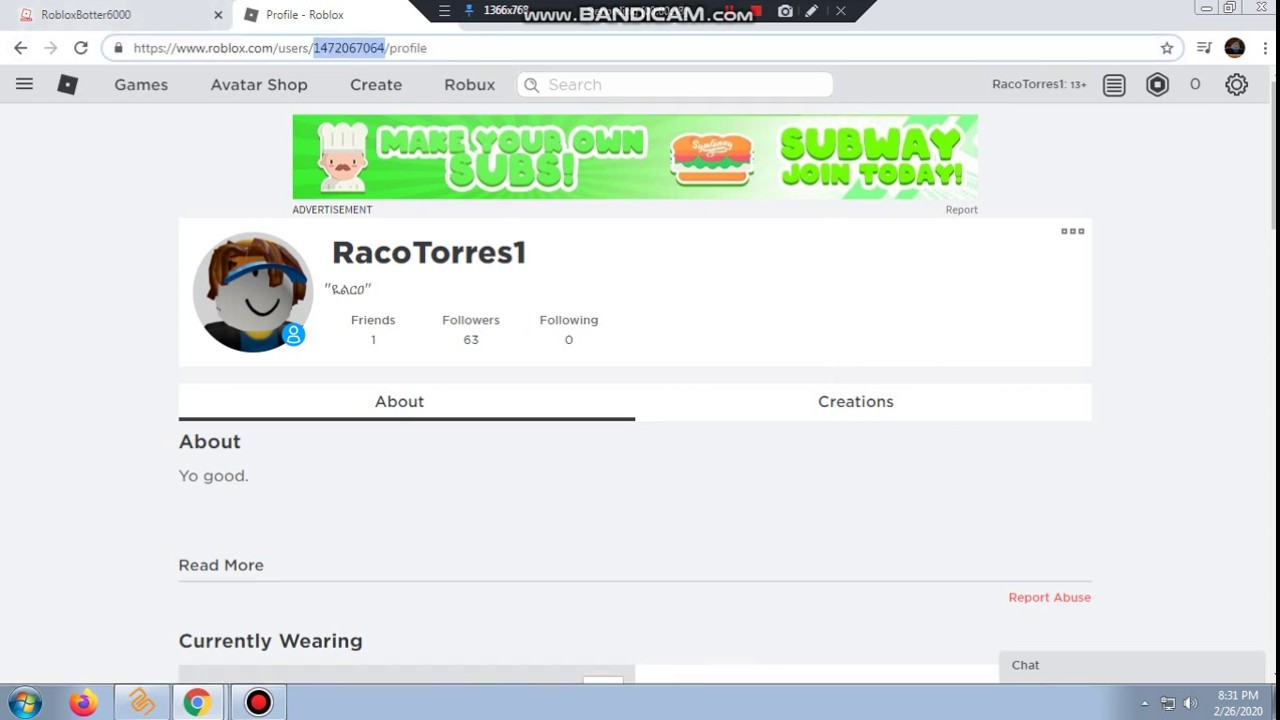This screenshot has height=720, width=1280.
Task: Click the Bandicam pencil draw icon
Action: point(812,11)
